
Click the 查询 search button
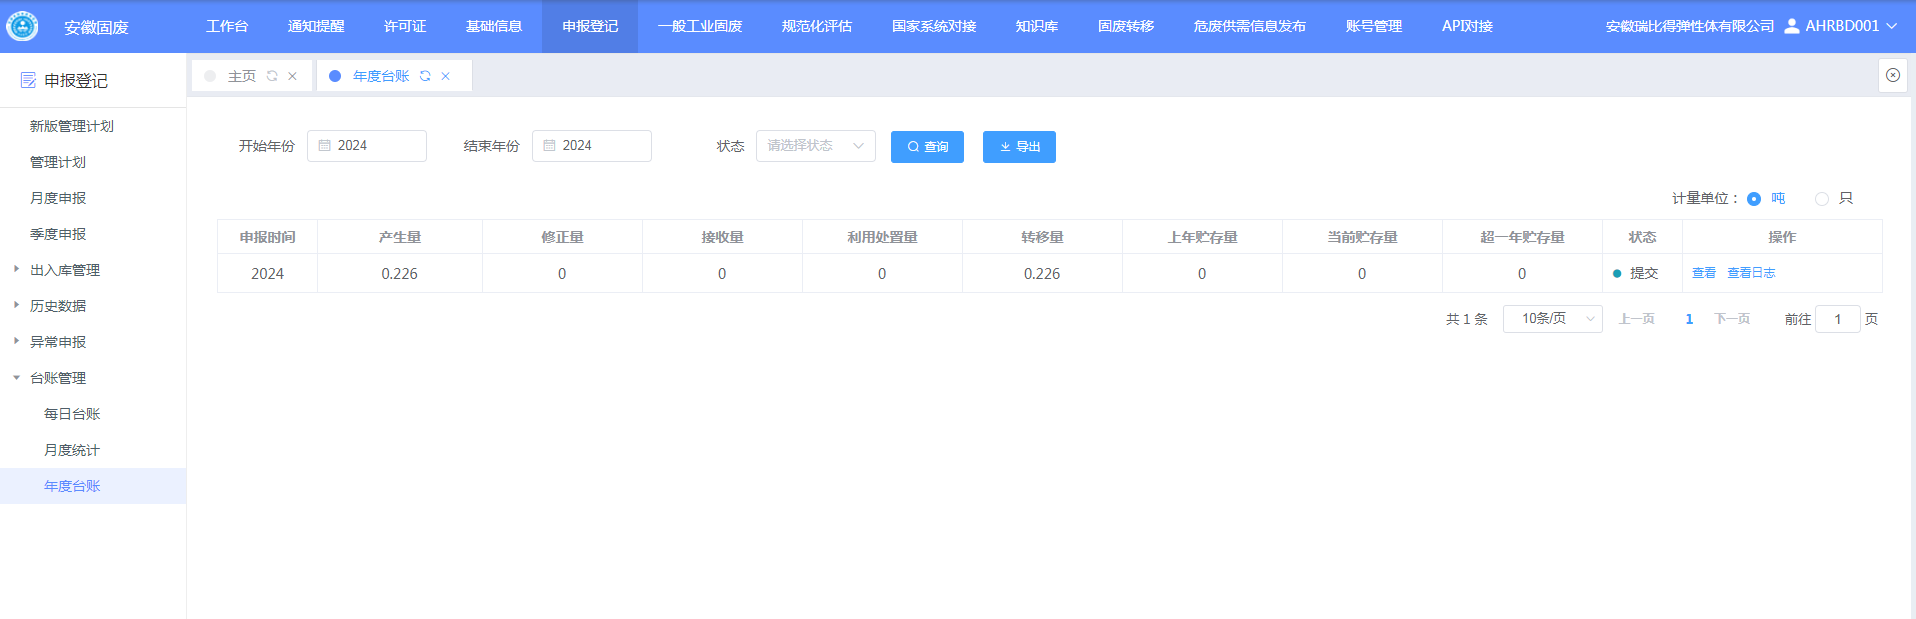[x=927, y=147]
